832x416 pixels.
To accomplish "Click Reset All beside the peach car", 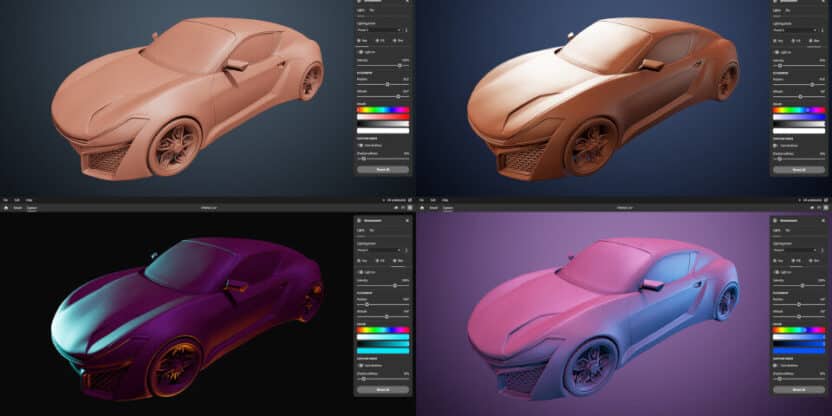I will click(x=383, y=170).
